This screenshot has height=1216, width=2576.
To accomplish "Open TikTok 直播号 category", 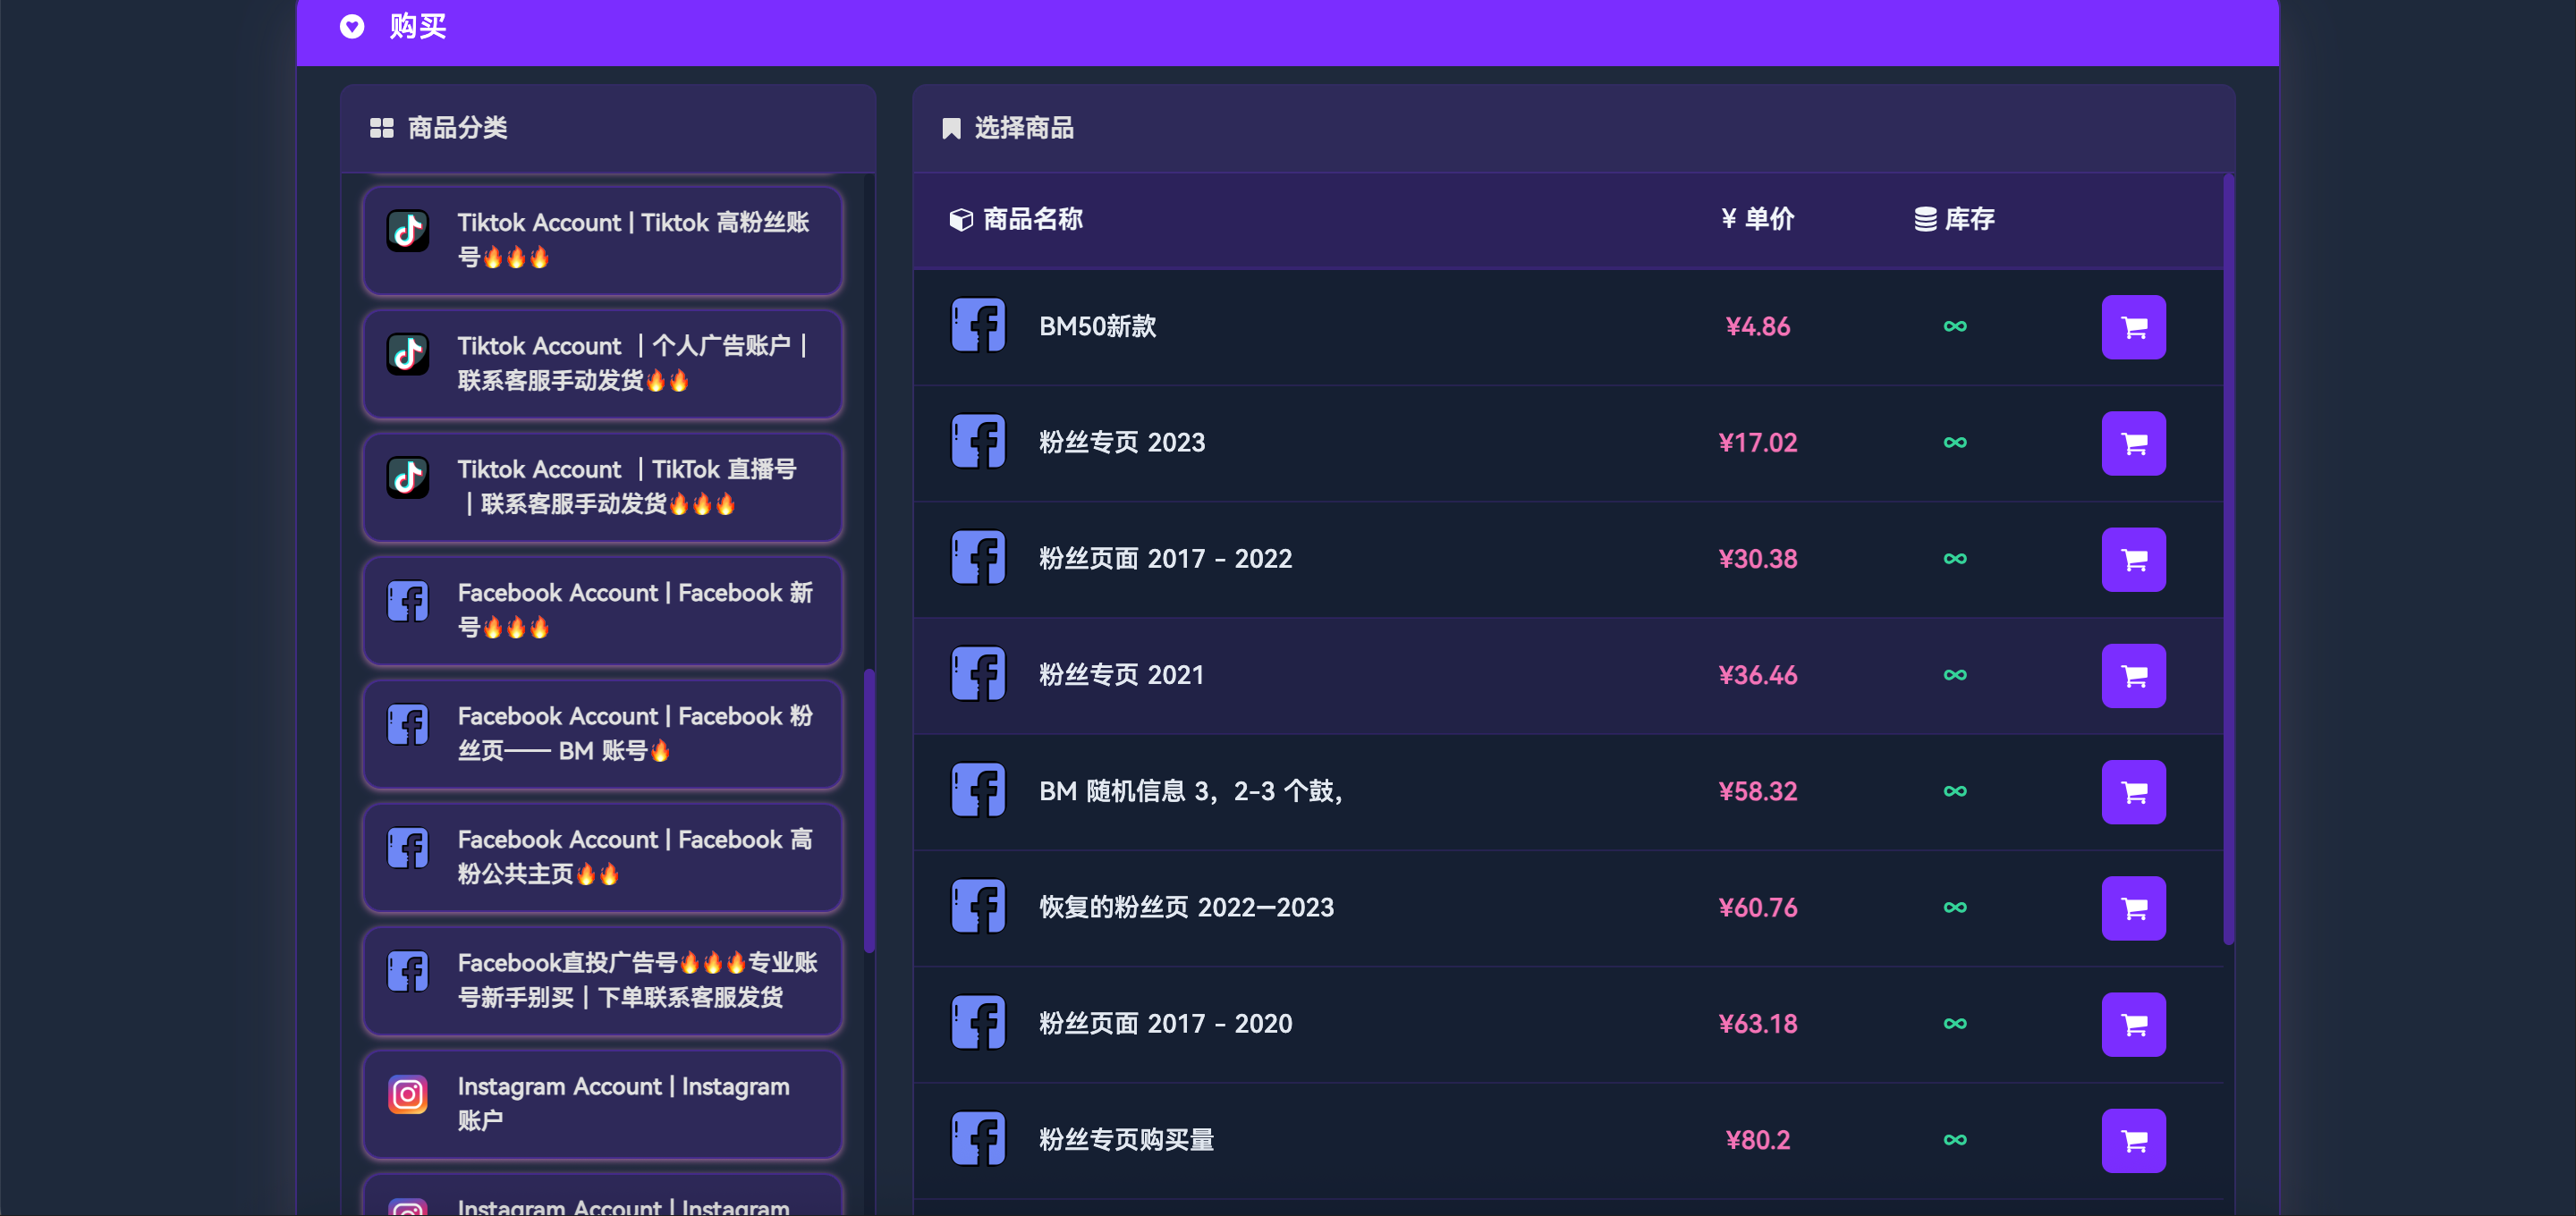I will (602, 487).
